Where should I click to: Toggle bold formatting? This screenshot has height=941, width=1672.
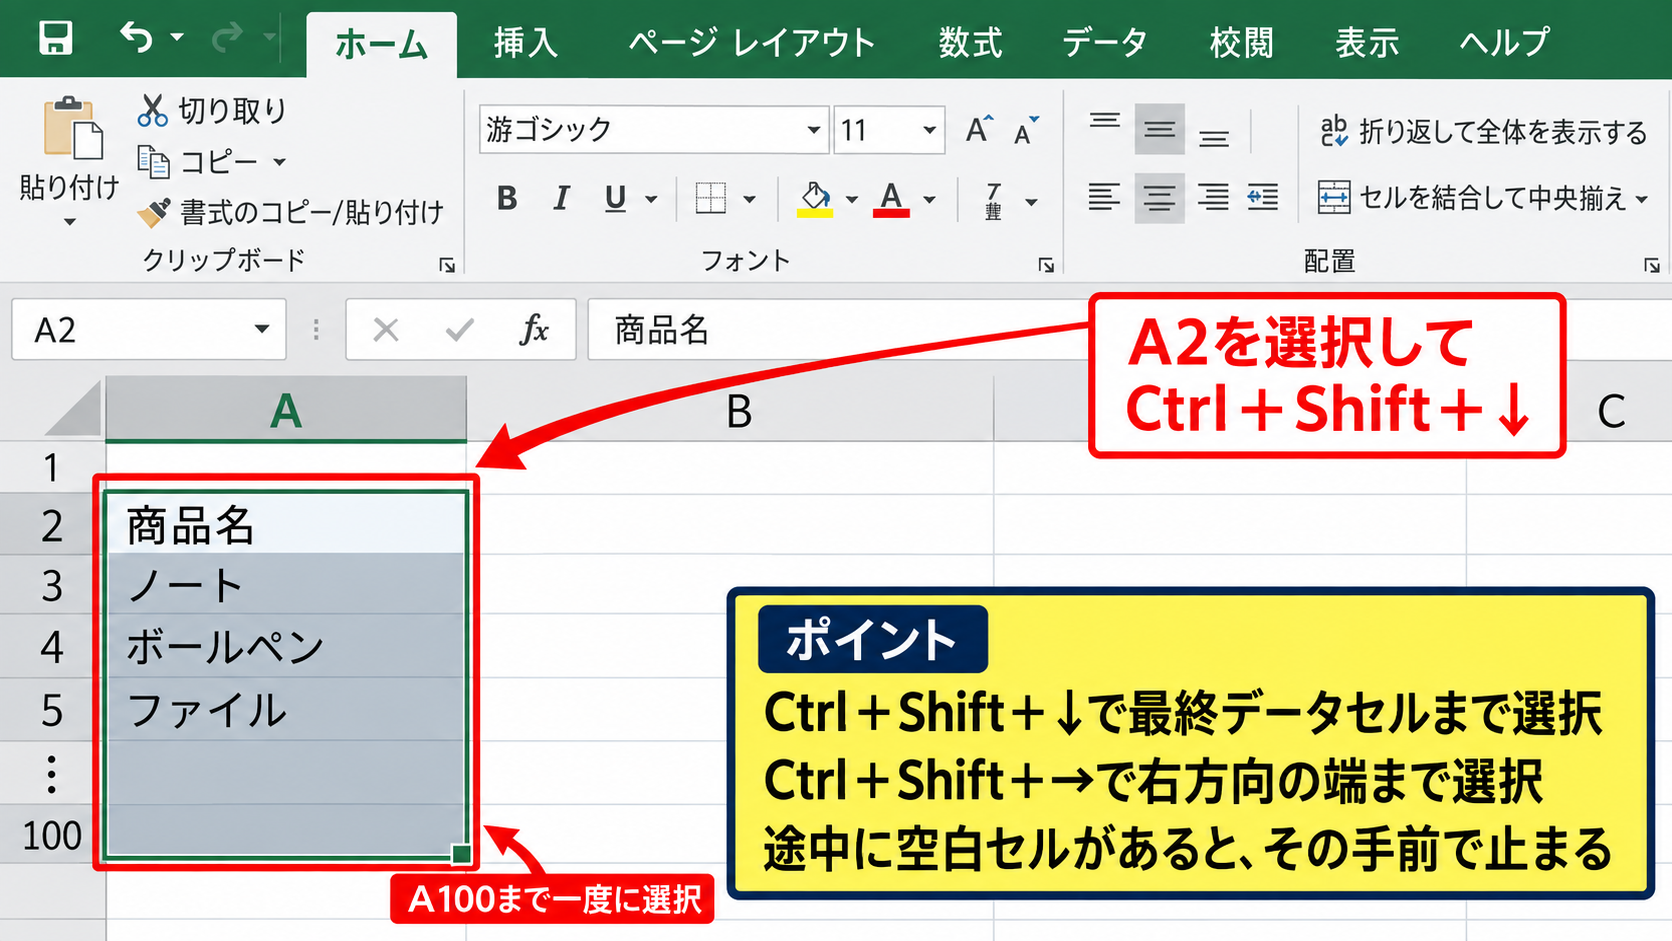[507, 198]
